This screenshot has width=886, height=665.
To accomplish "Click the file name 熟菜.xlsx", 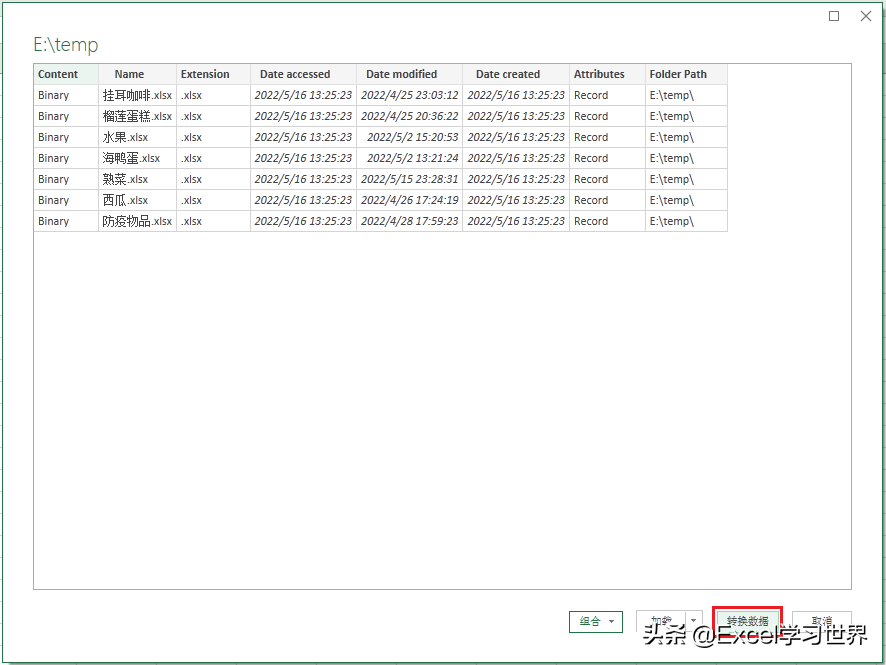I will click(x=125, y=179).
